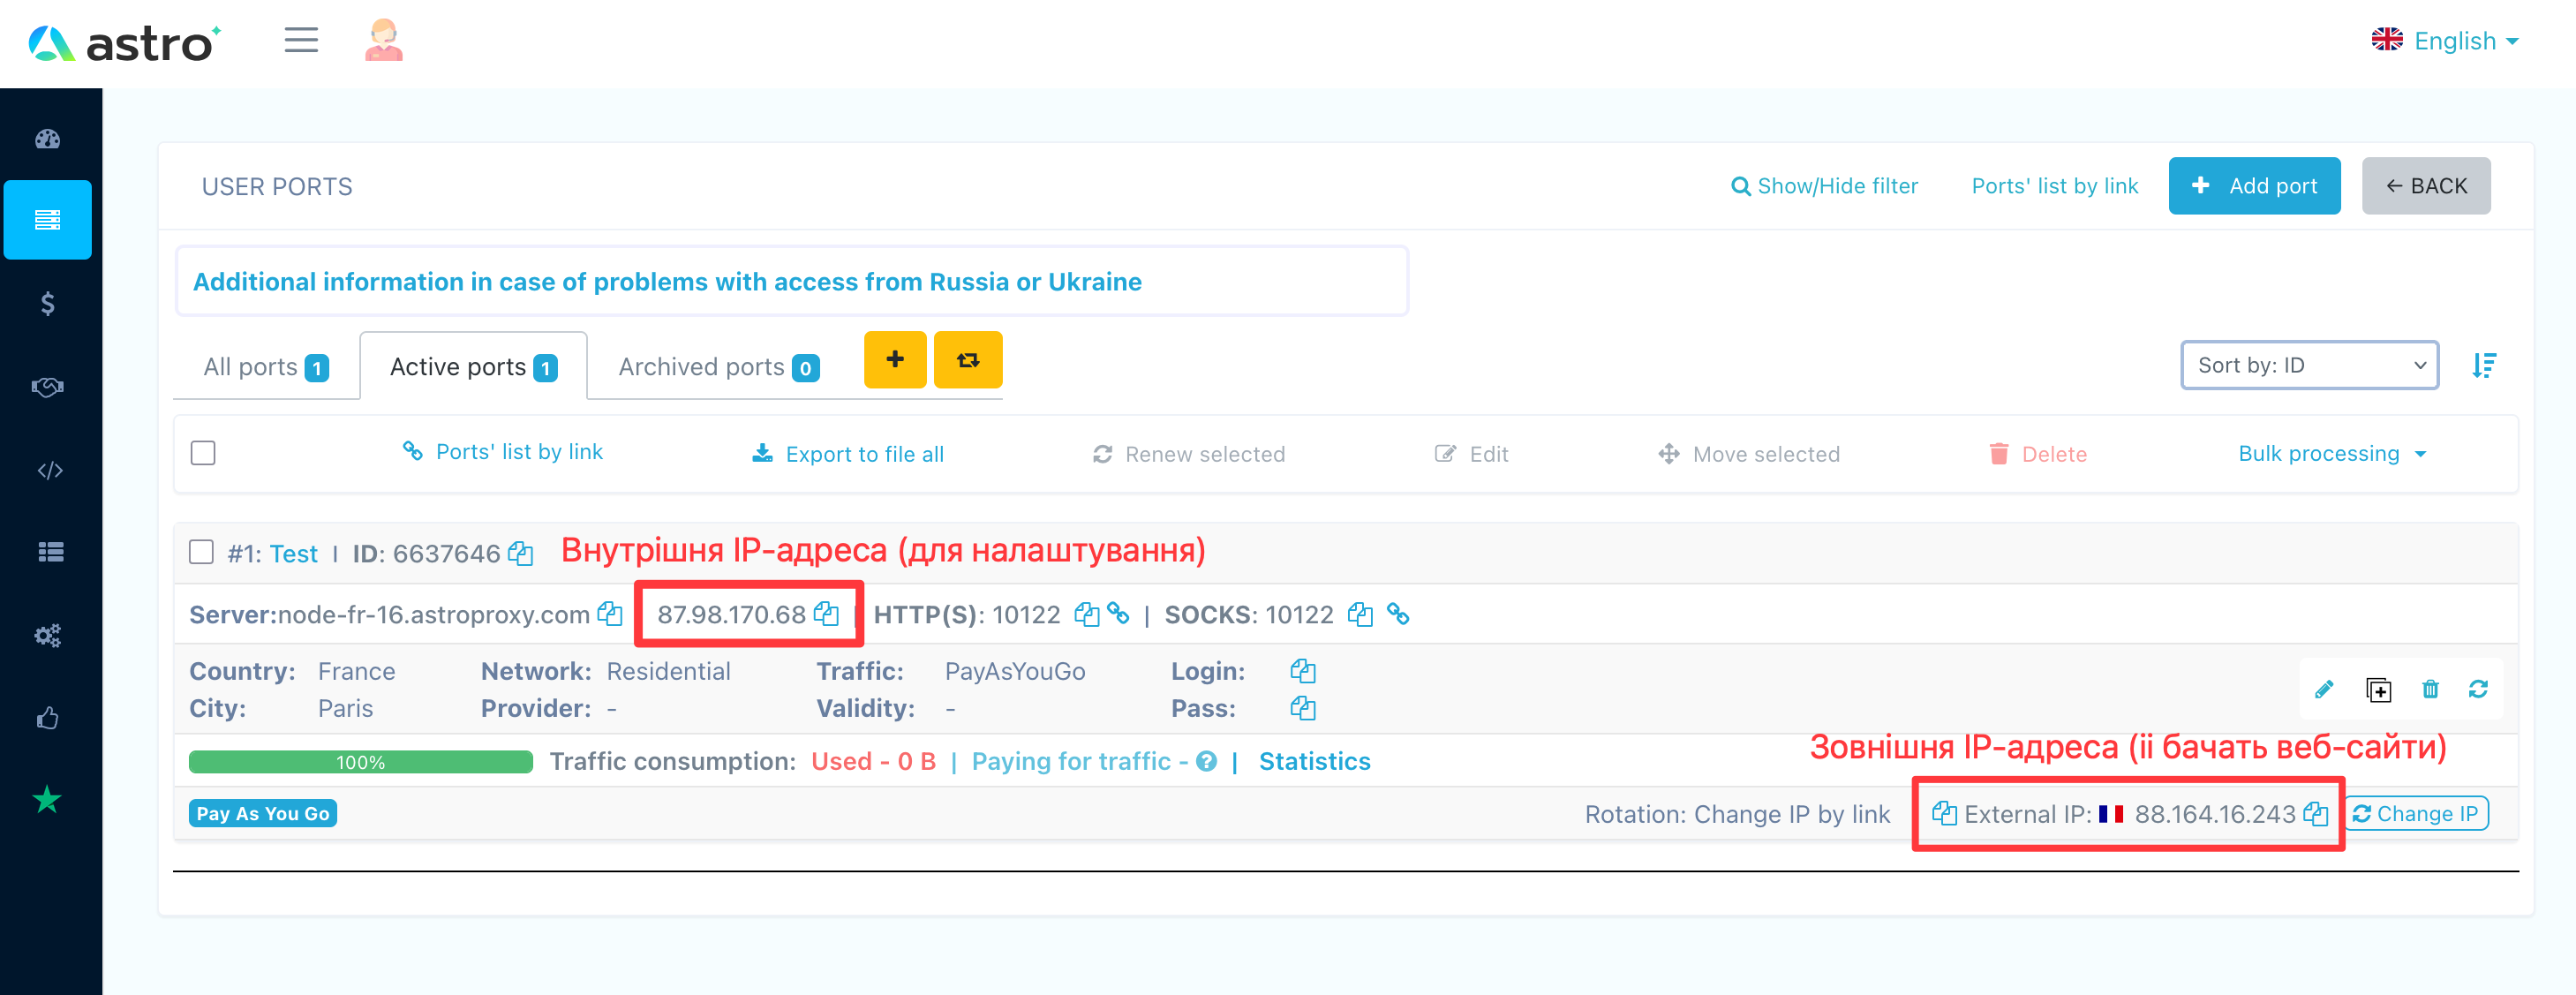Click the Change IP button
The width and height of the screenshot is (2576, 995).
pos(2417,814)
